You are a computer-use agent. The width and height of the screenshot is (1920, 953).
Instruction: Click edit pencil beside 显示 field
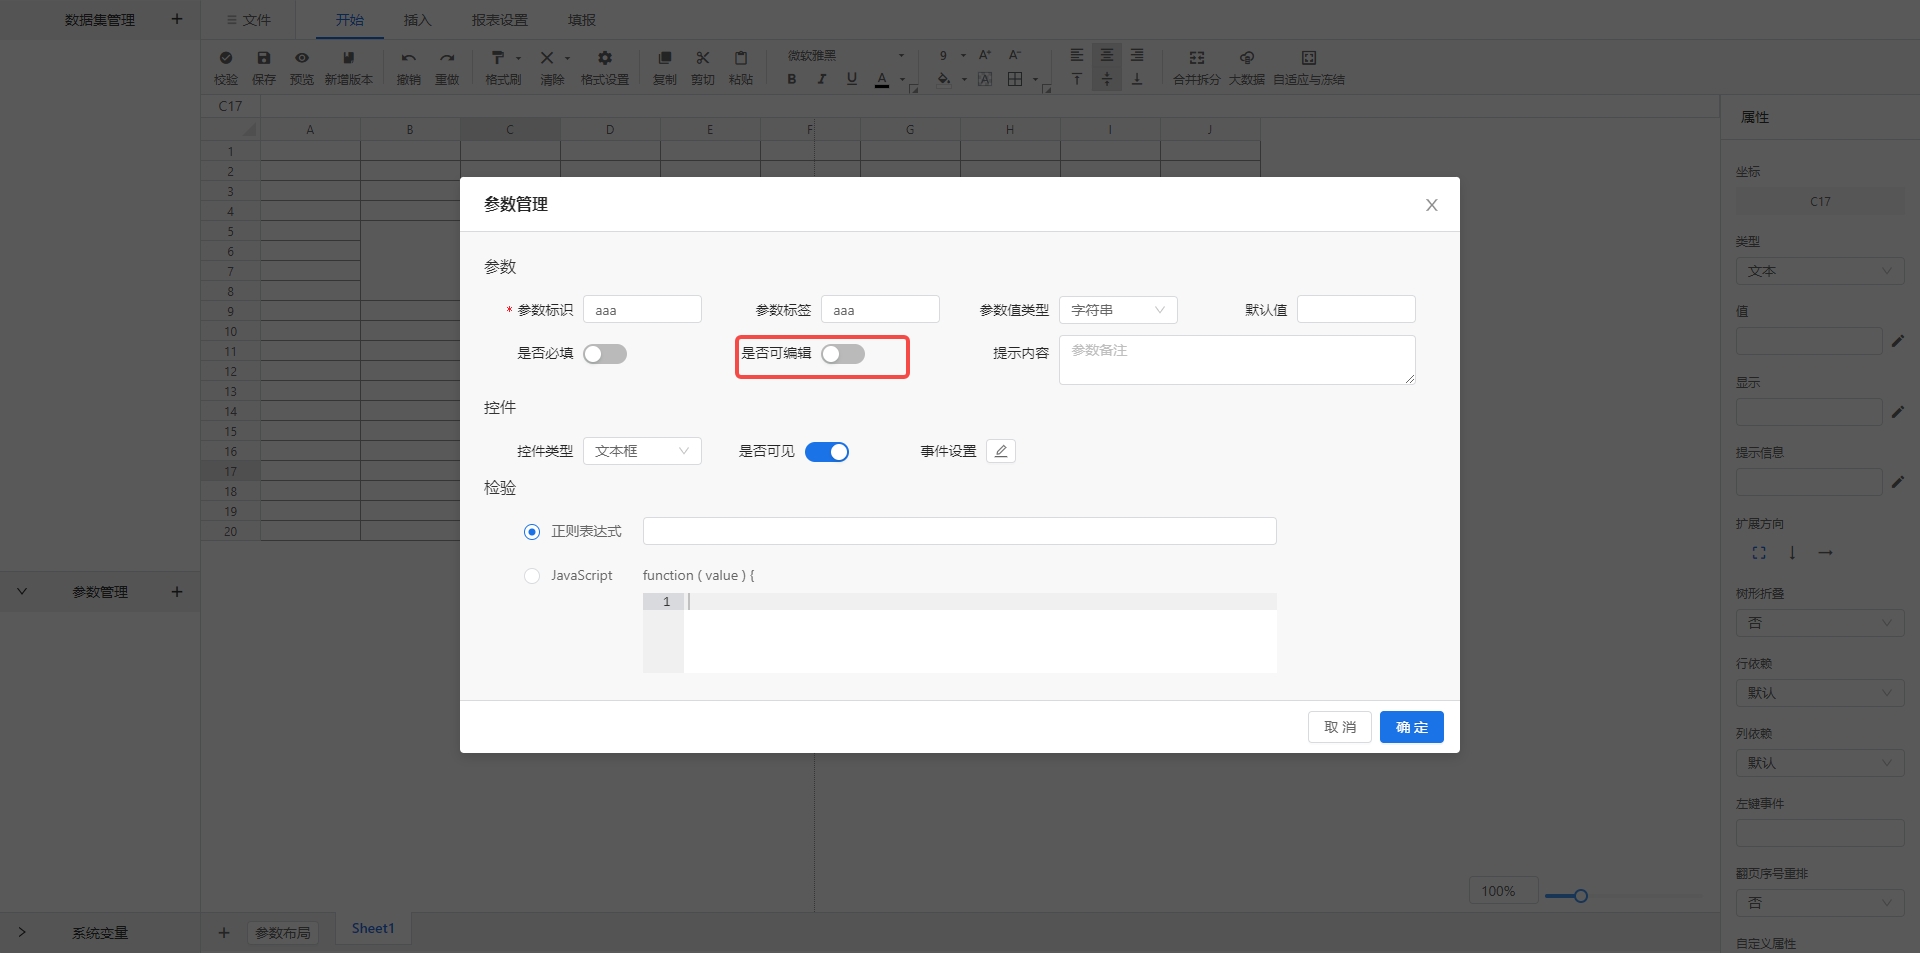[1898, 411]
